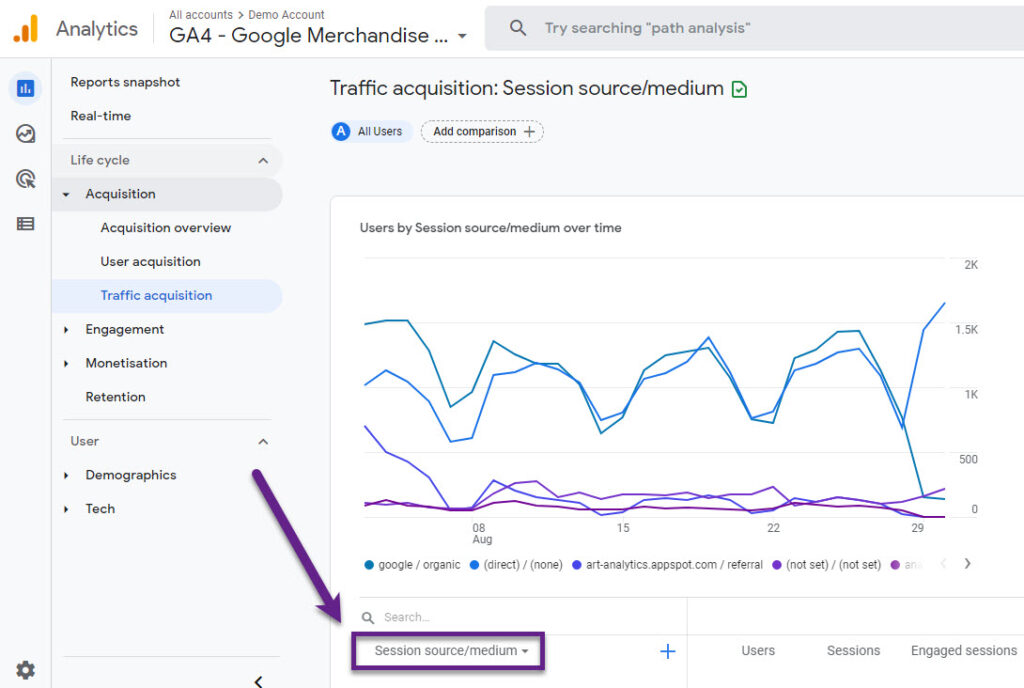This screenshot has width=1024, height=688.
Task: Click the green report verified icon beside title
Action: click(x=739, y=89)
